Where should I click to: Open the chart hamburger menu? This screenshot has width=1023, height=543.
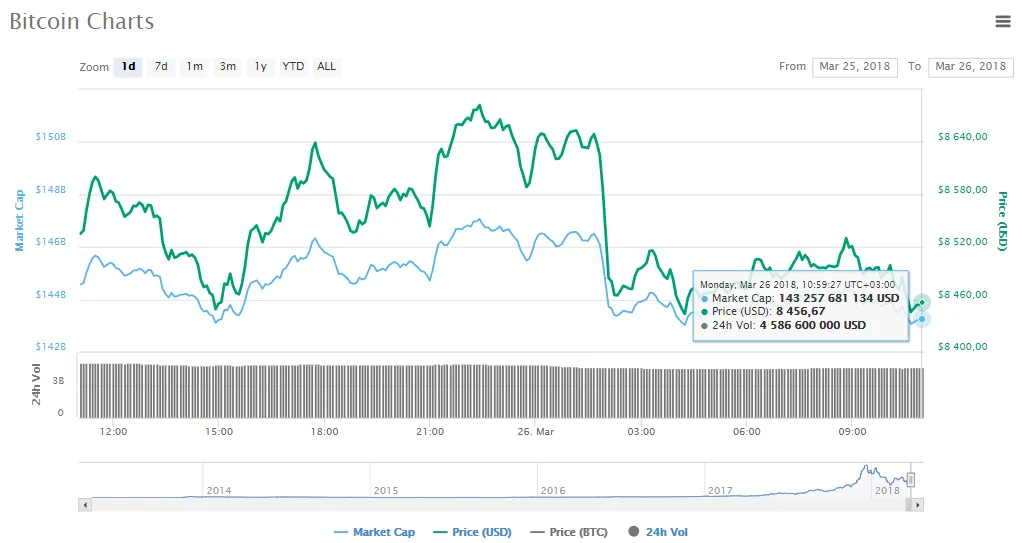[x=1002, y=21]
